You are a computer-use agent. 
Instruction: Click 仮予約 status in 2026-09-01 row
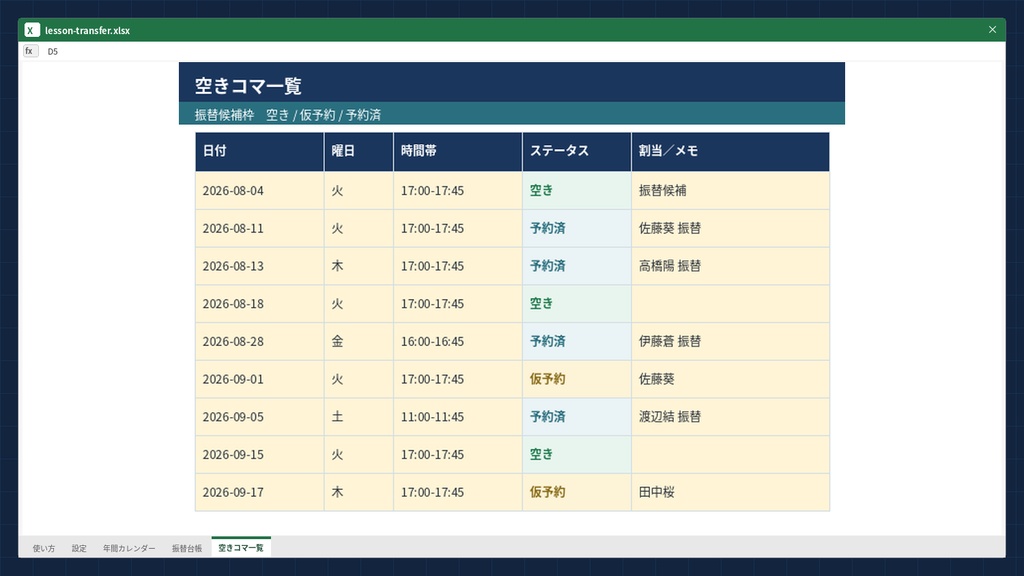tap(577, 379)
